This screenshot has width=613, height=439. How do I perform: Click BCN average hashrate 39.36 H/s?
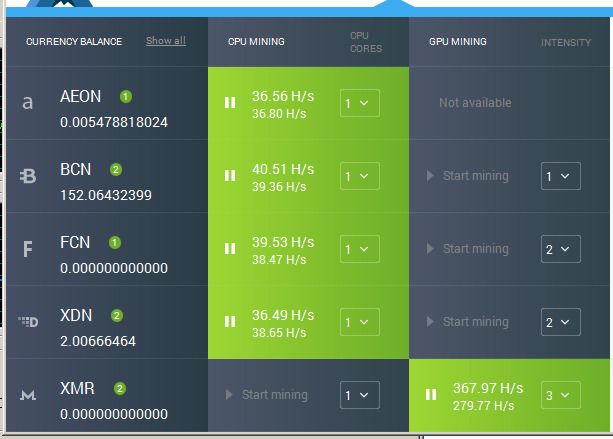[279, 187]
